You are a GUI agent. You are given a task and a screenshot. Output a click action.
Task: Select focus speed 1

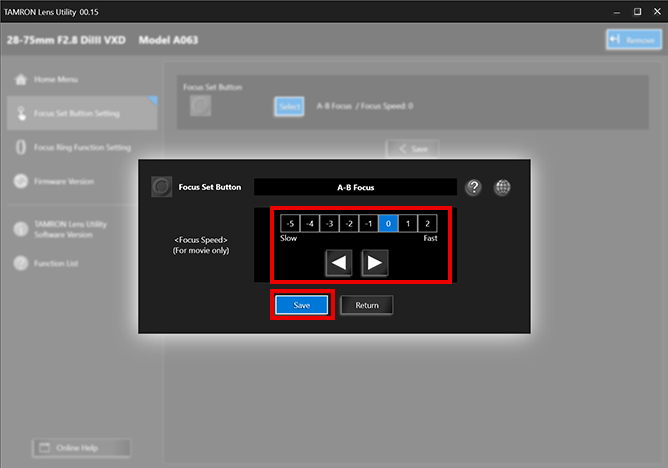(x=408, y=224)
